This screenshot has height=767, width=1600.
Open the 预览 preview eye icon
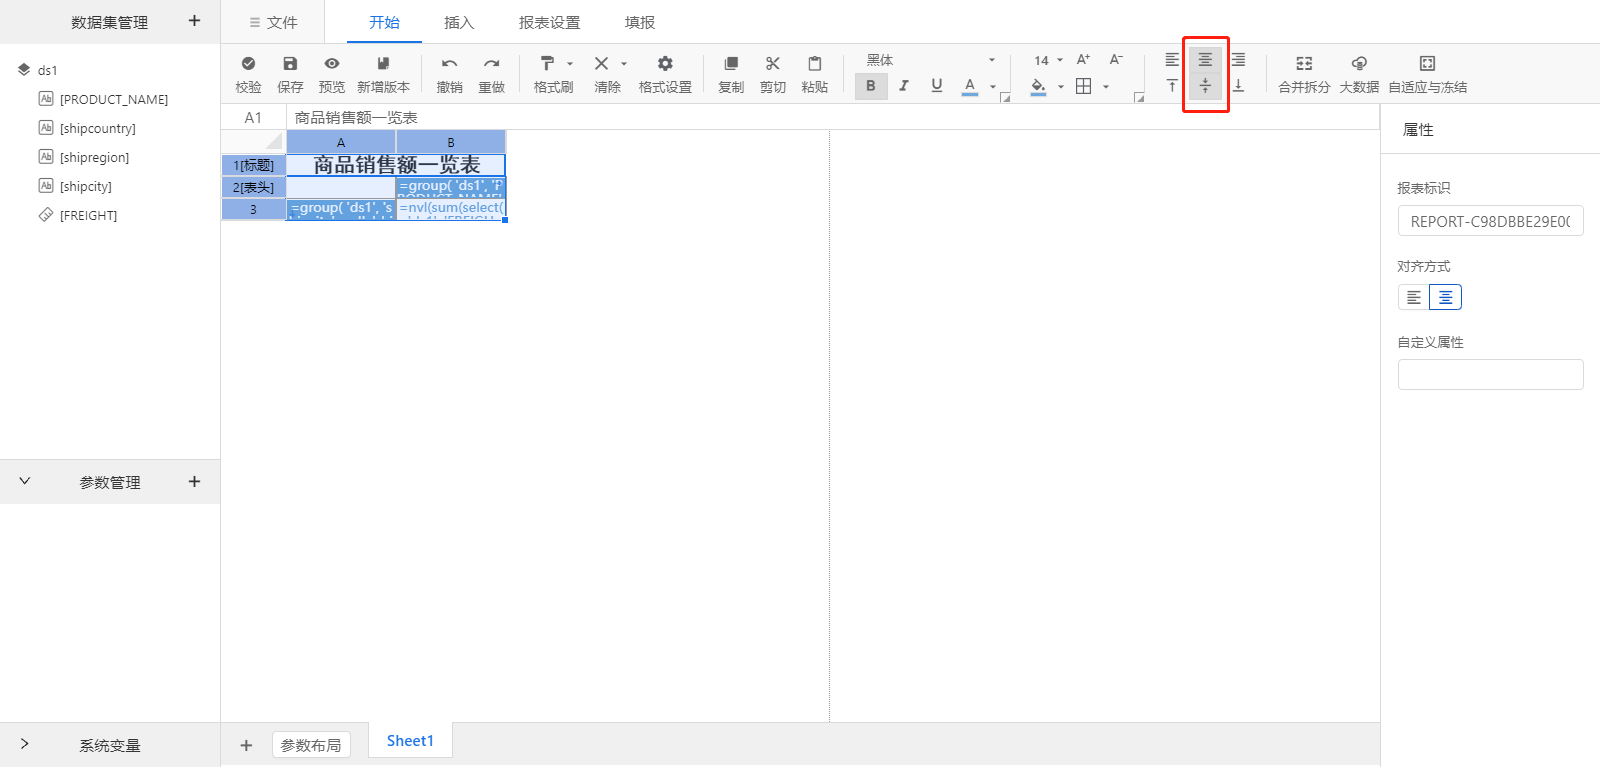coord(332,64)
